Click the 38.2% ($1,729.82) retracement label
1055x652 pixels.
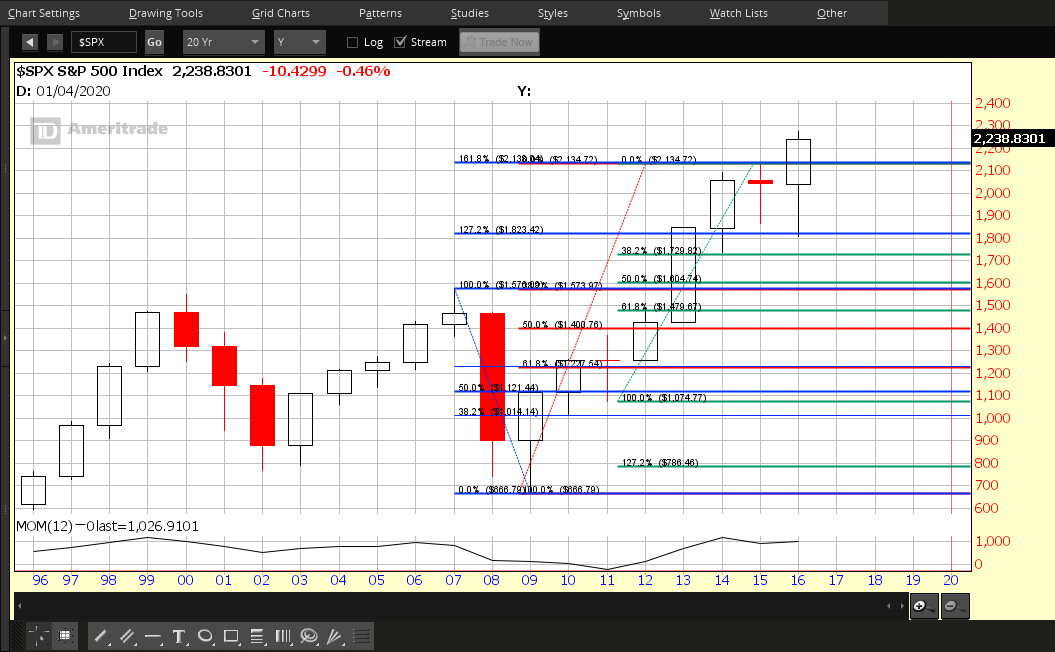click(x=661, y=250)
